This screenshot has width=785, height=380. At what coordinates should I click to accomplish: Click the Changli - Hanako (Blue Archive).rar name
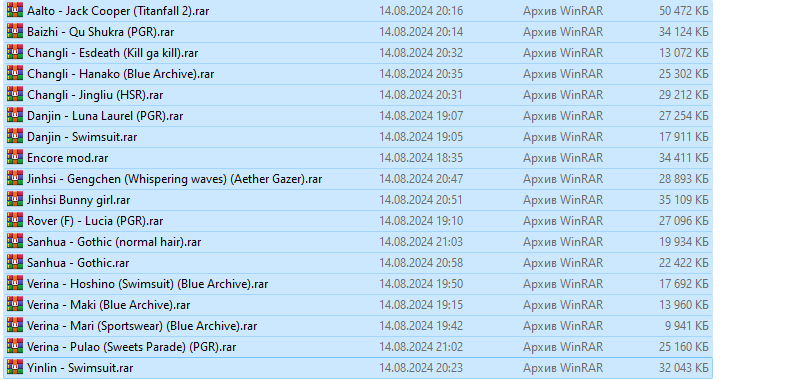click(121, 74)
